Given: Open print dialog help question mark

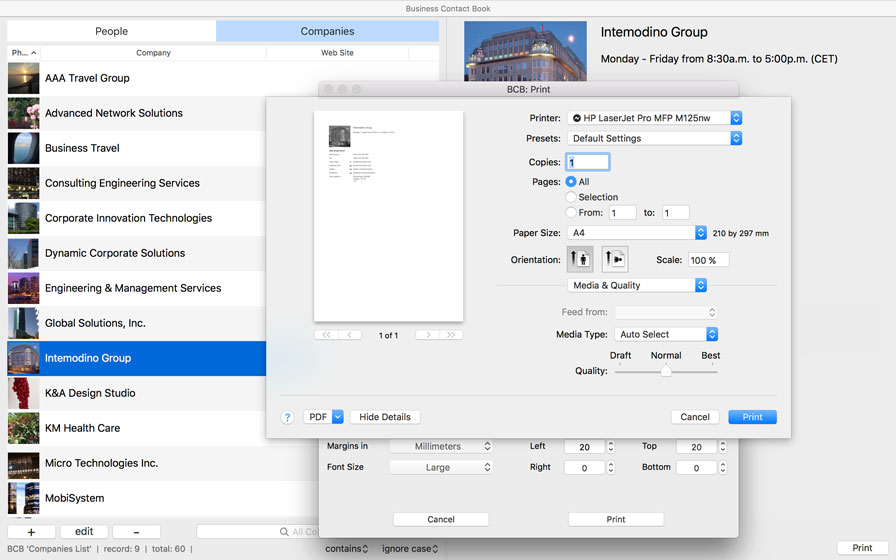Looking at the screenshot, I should (x=287, y=417).
